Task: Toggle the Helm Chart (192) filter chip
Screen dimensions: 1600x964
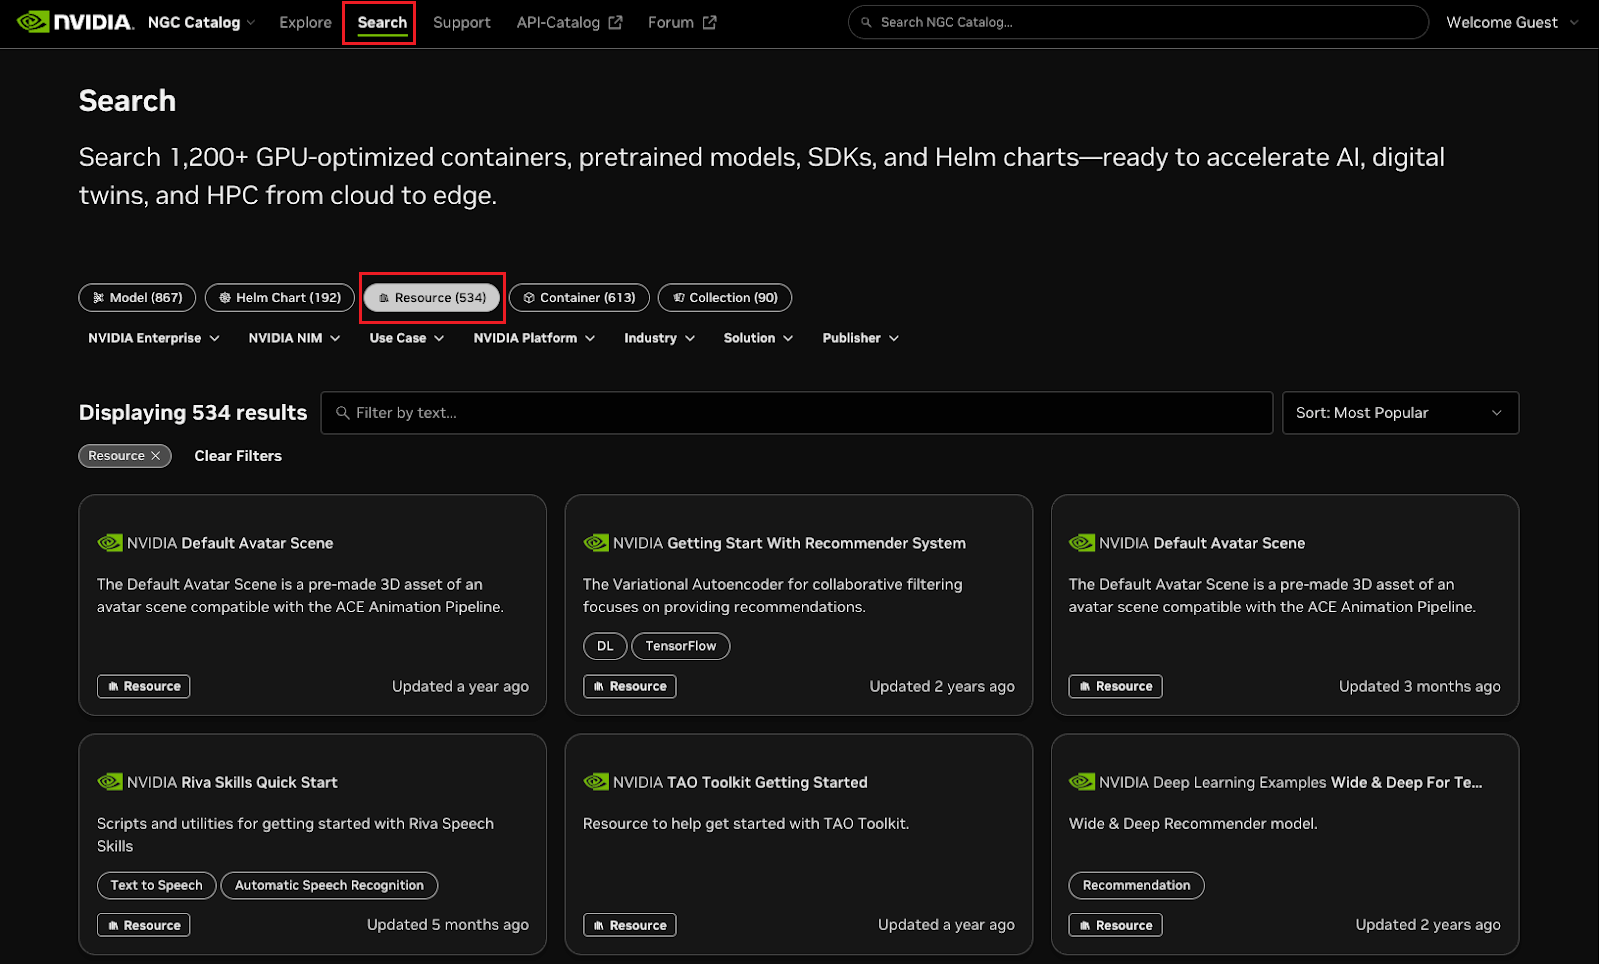Action: click(x=280, y=297)
